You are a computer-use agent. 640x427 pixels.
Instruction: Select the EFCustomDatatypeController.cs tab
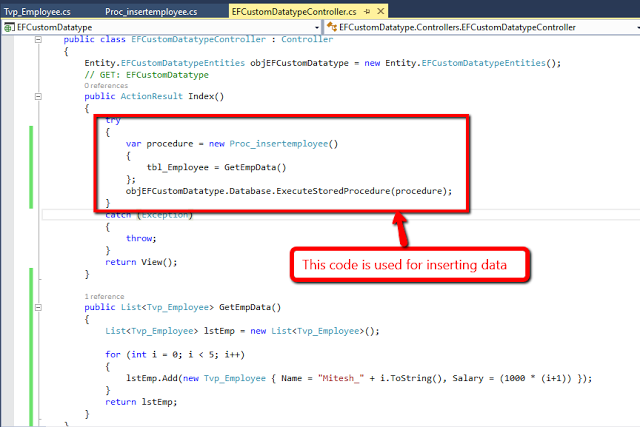294,11
